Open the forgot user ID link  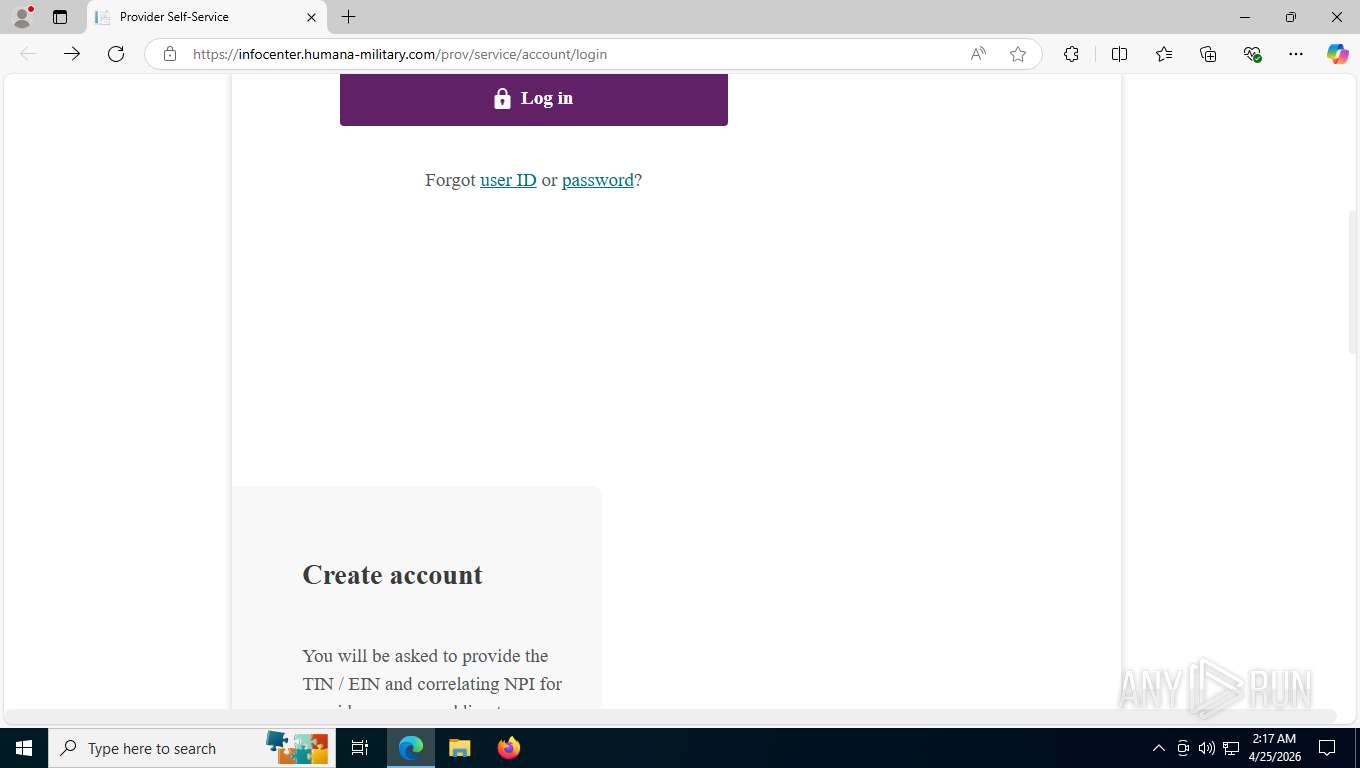(x=508, y=180)
